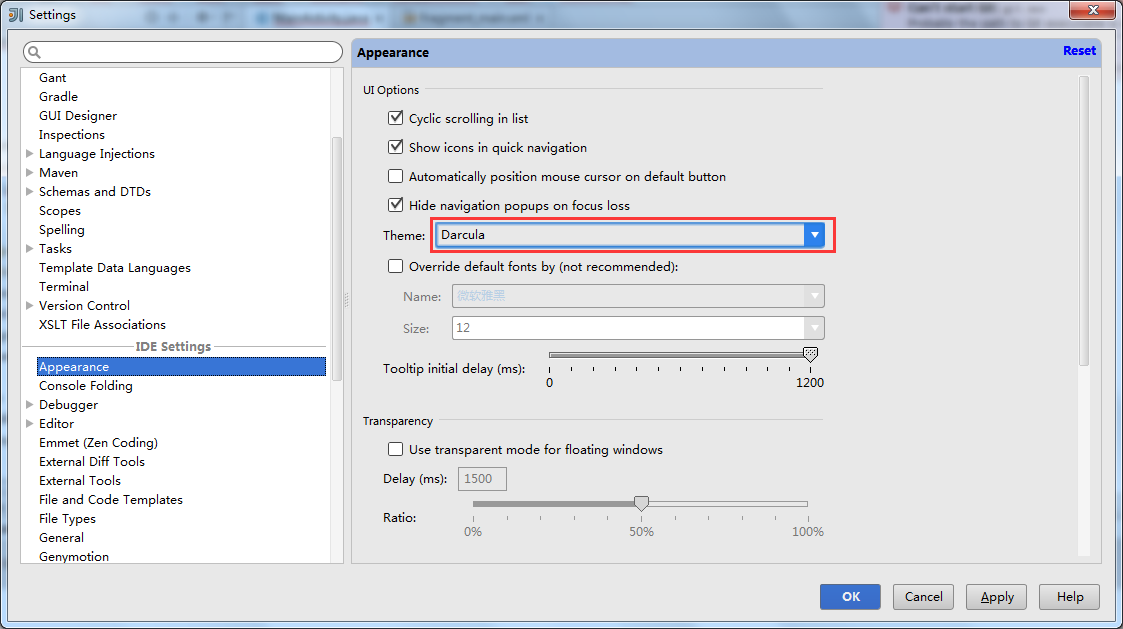This screenshot has width=1123, height=629.
Task: Click the Reset link
Action: tap(1079, 51)
